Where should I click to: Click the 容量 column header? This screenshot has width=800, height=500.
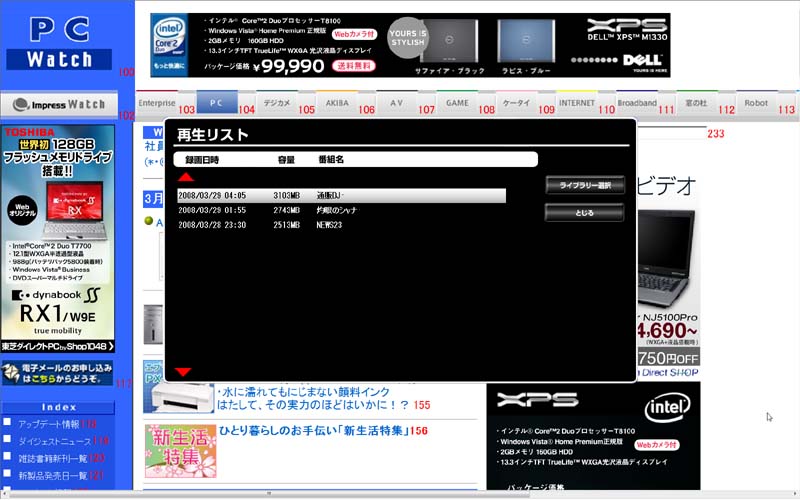(286, 160)
